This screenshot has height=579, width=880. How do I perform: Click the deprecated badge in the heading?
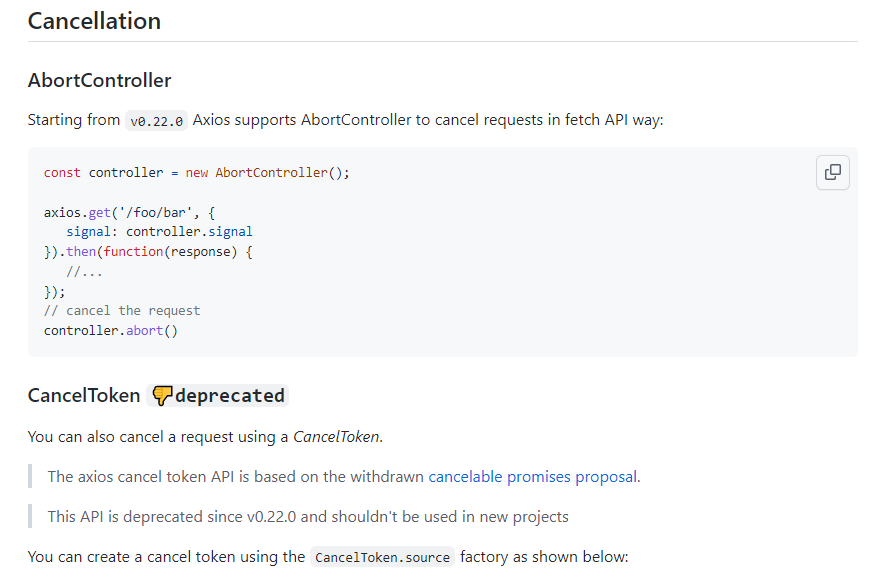click(218, 396)
